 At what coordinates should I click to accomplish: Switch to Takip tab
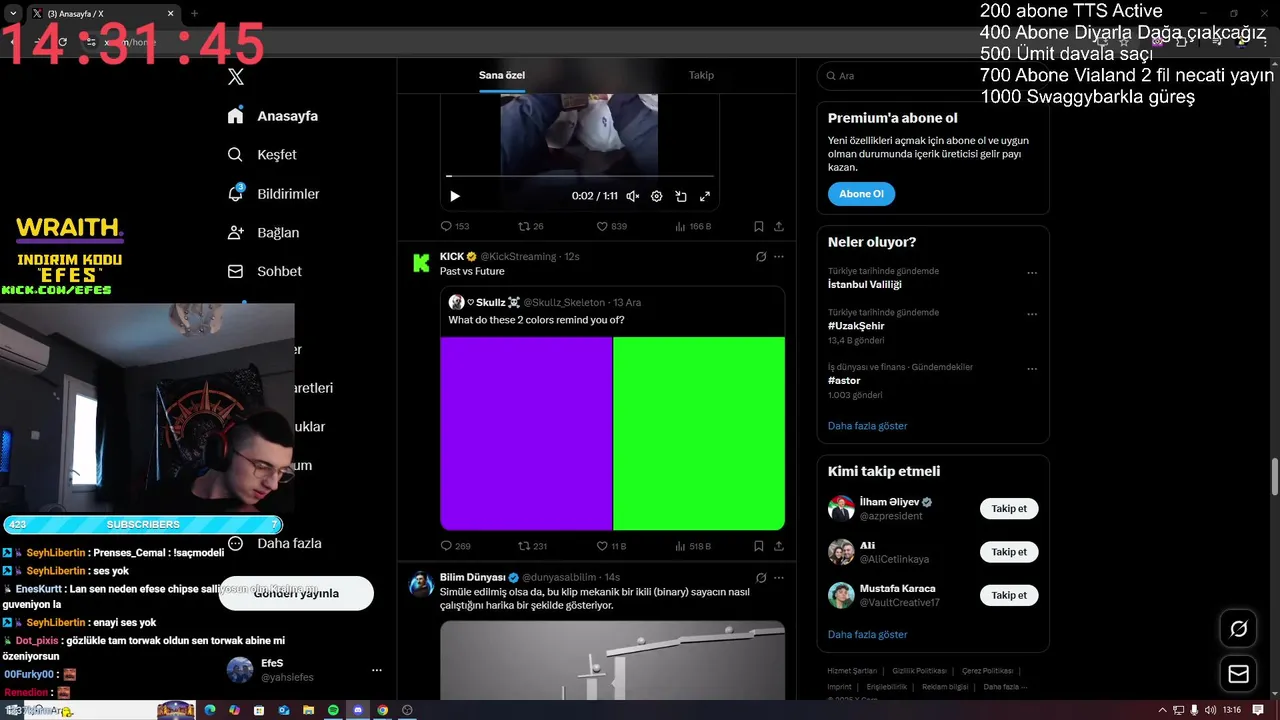coord(701,75)
